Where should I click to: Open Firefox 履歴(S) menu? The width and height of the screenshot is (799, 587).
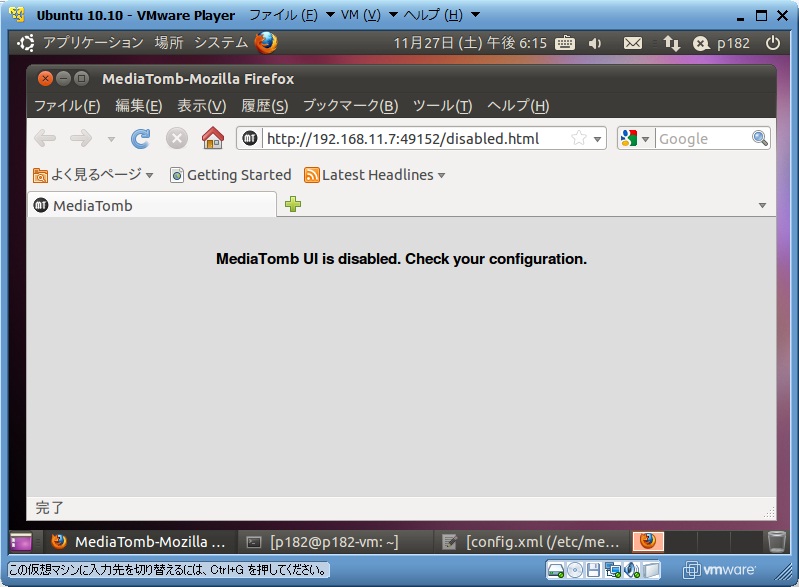264,105
